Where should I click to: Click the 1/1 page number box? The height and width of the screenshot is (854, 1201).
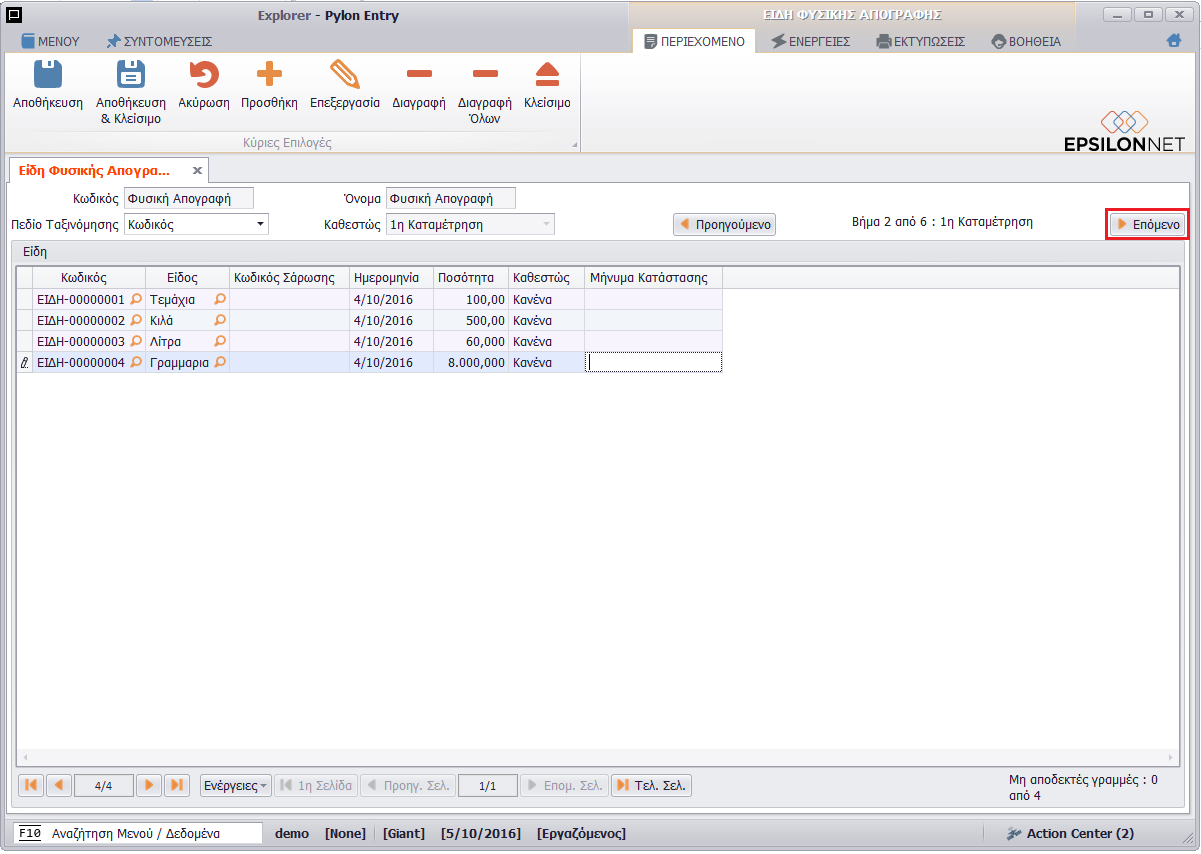click(487, 785)
